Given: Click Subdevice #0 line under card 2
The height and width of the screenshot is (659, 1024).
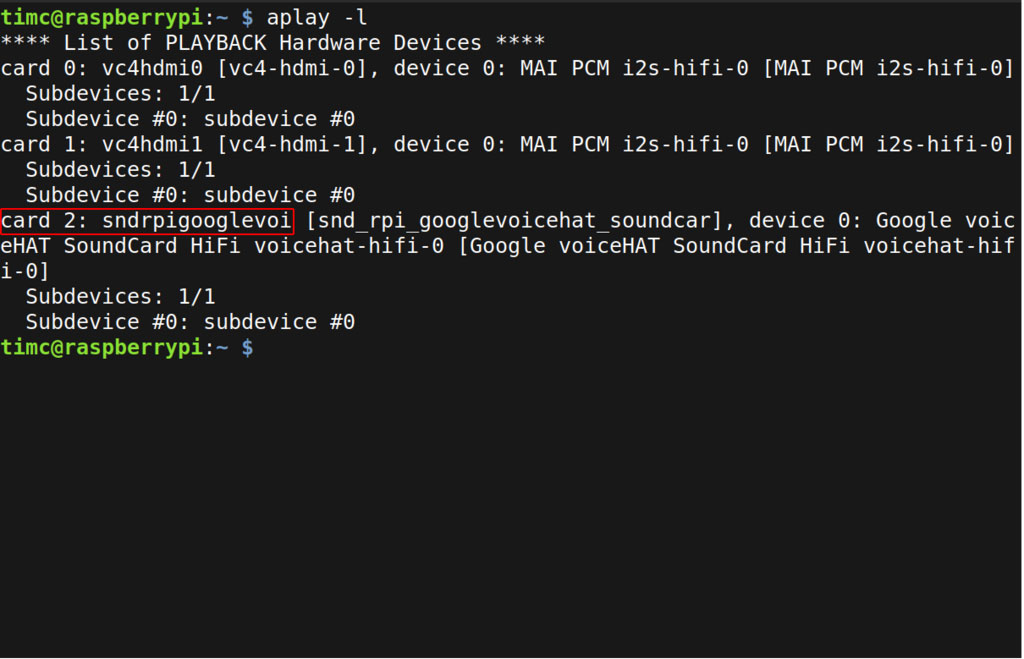Looking at the screenshot, I should [190, 322].
